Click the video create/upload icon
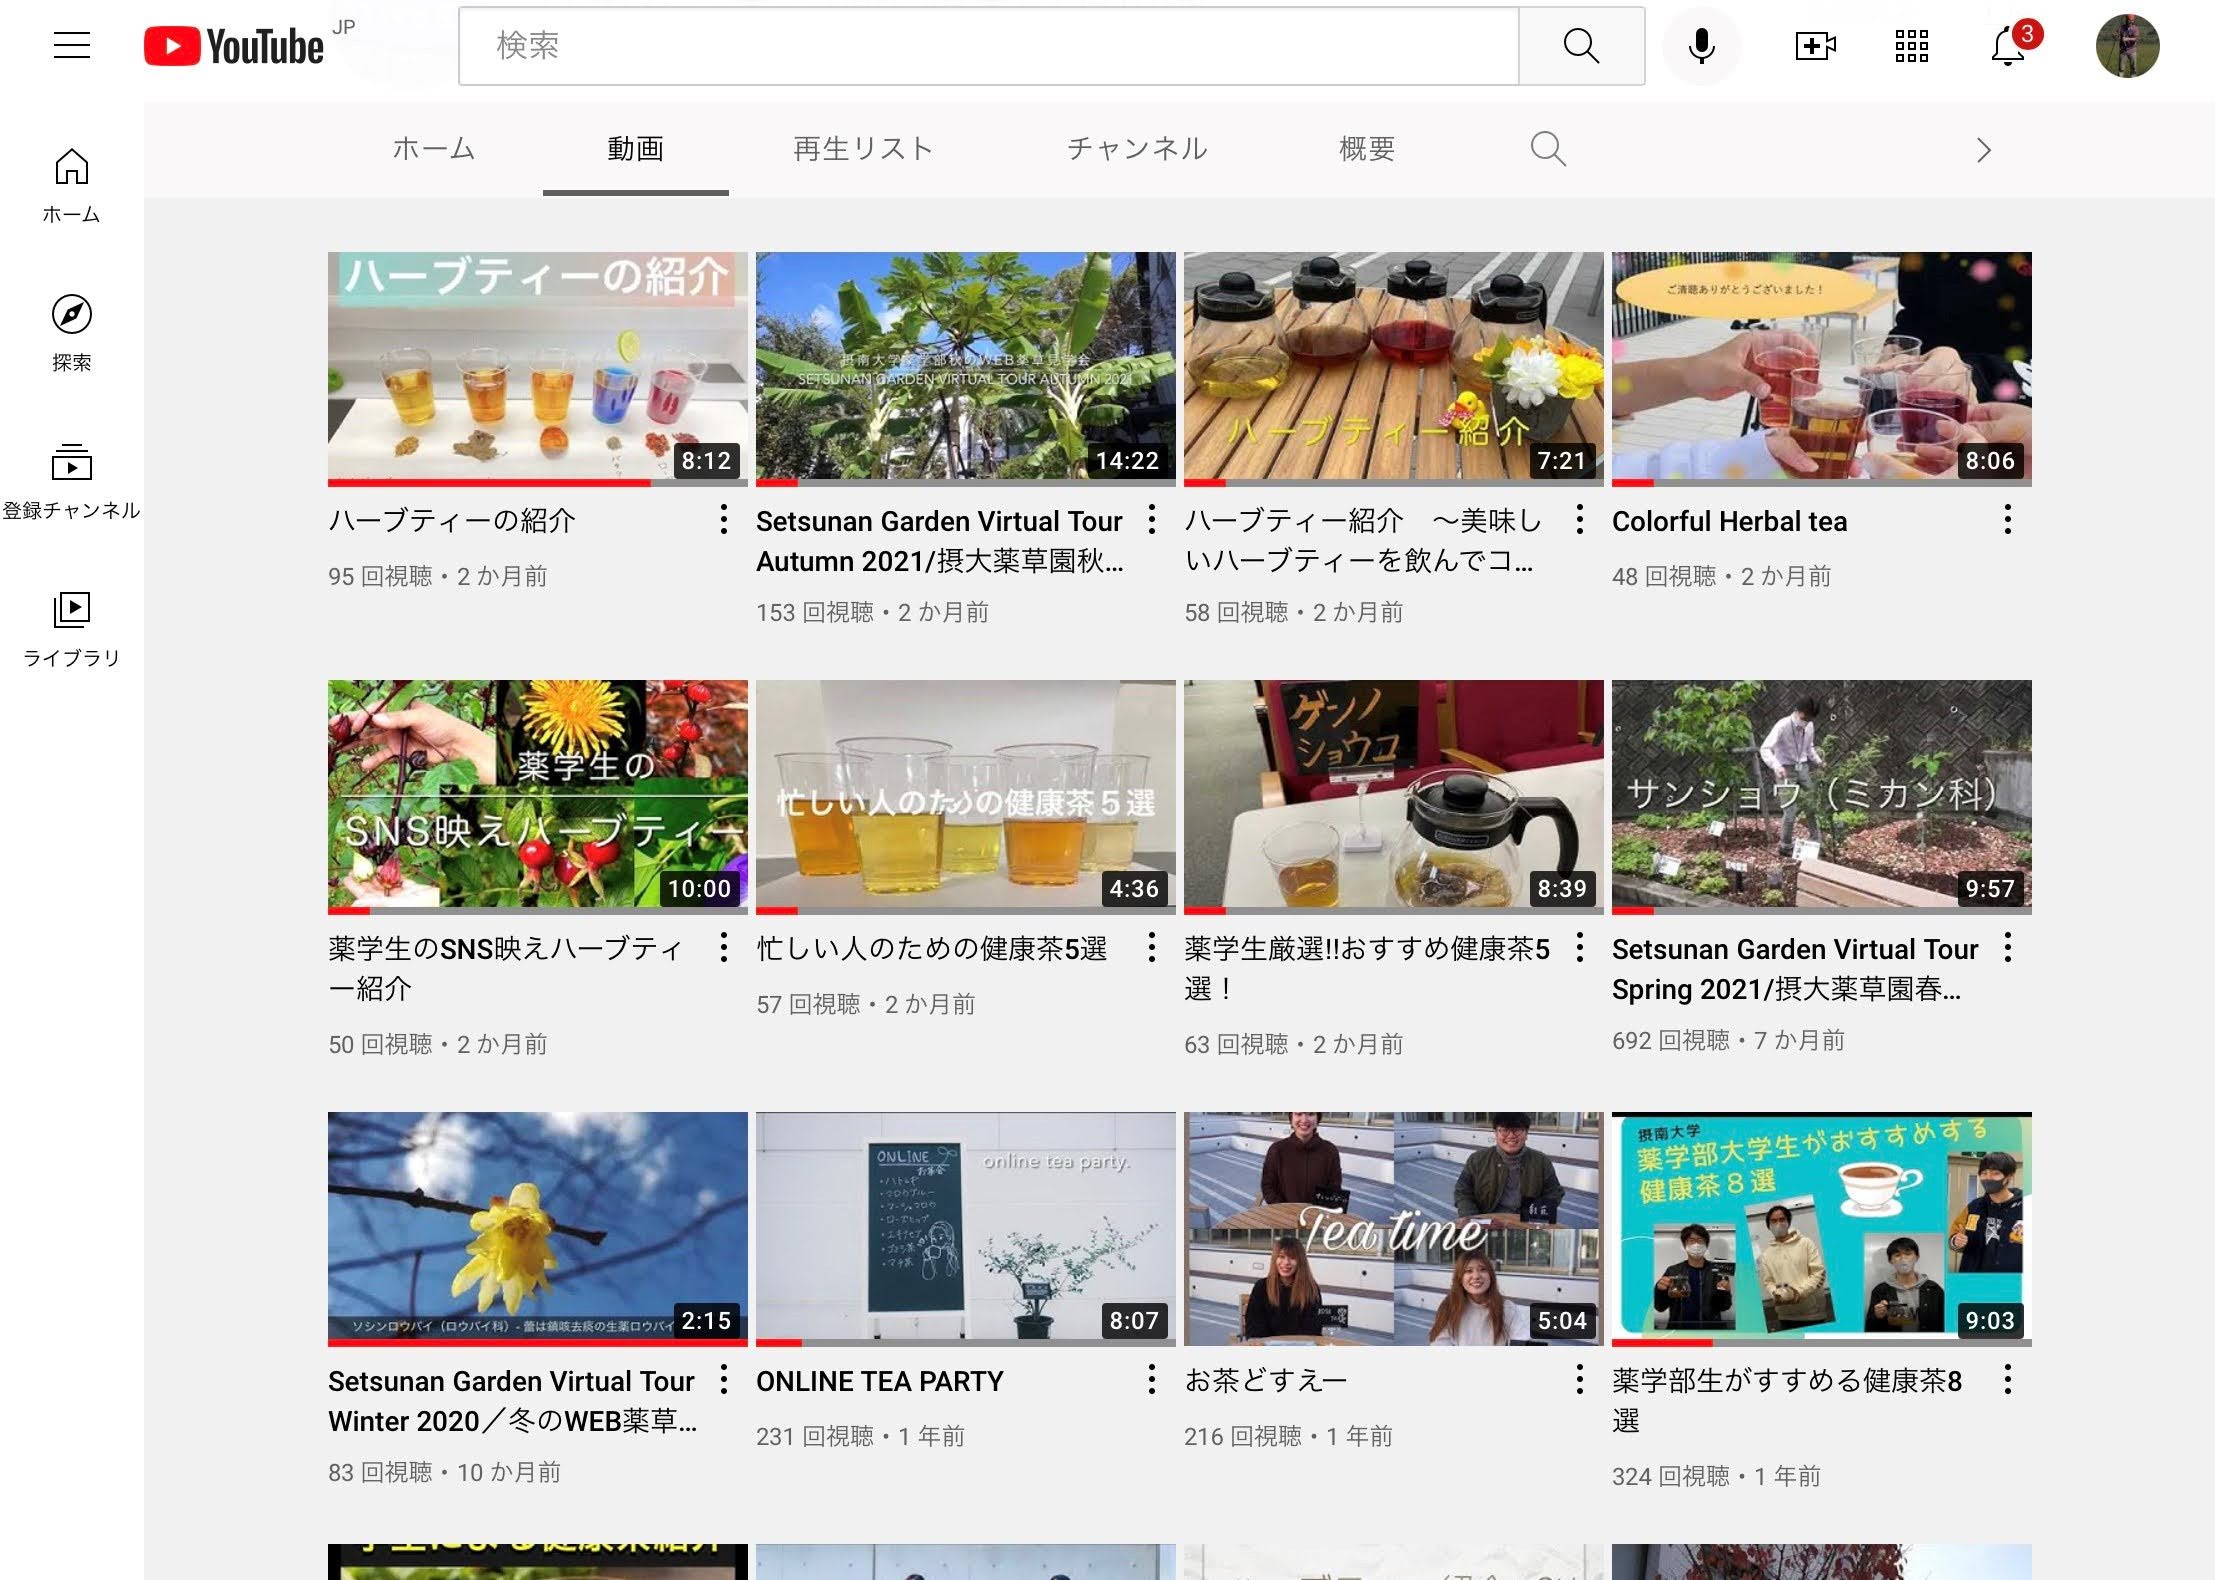Image resolution: width=2215 pixels, height=1580 pixels. pos(1815,46)
